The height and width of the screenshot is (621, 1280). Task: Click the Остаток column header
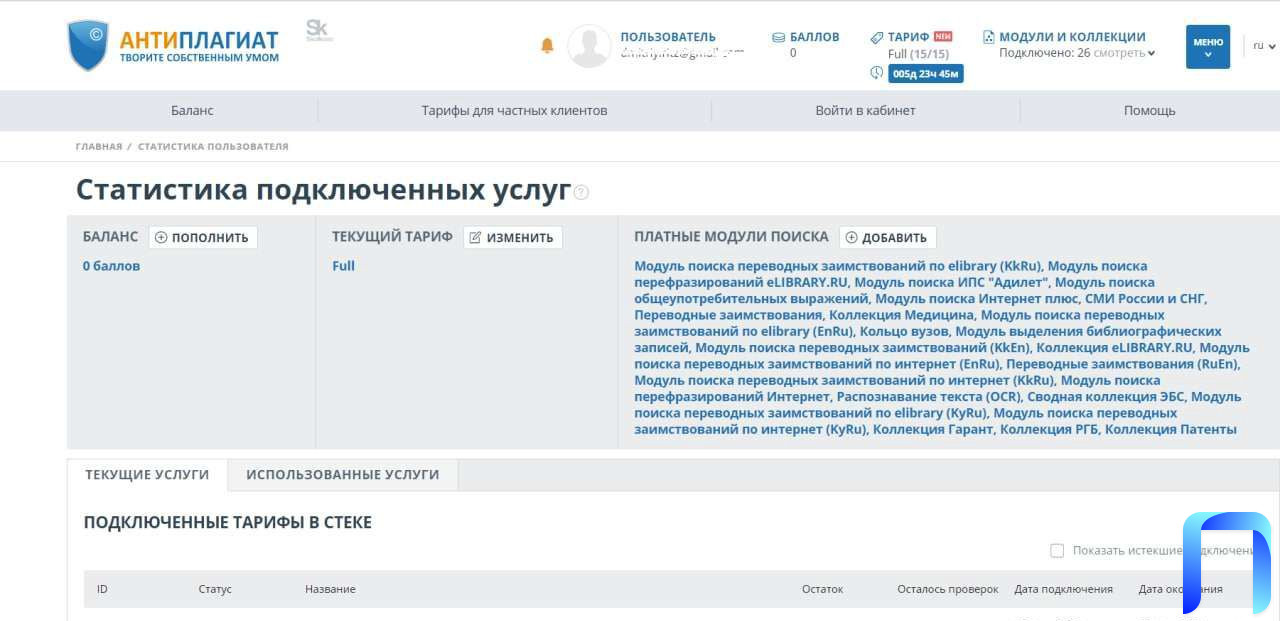coord(822,589)
